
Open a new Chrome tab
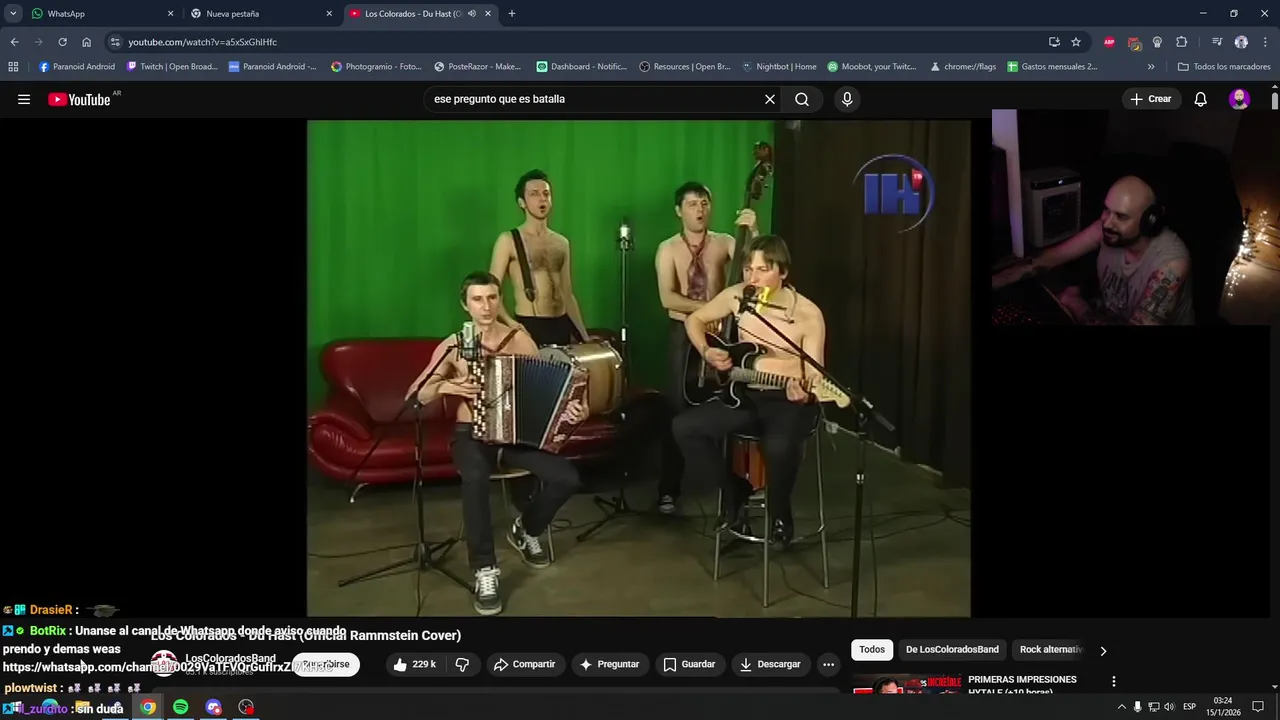coord(512,14)
